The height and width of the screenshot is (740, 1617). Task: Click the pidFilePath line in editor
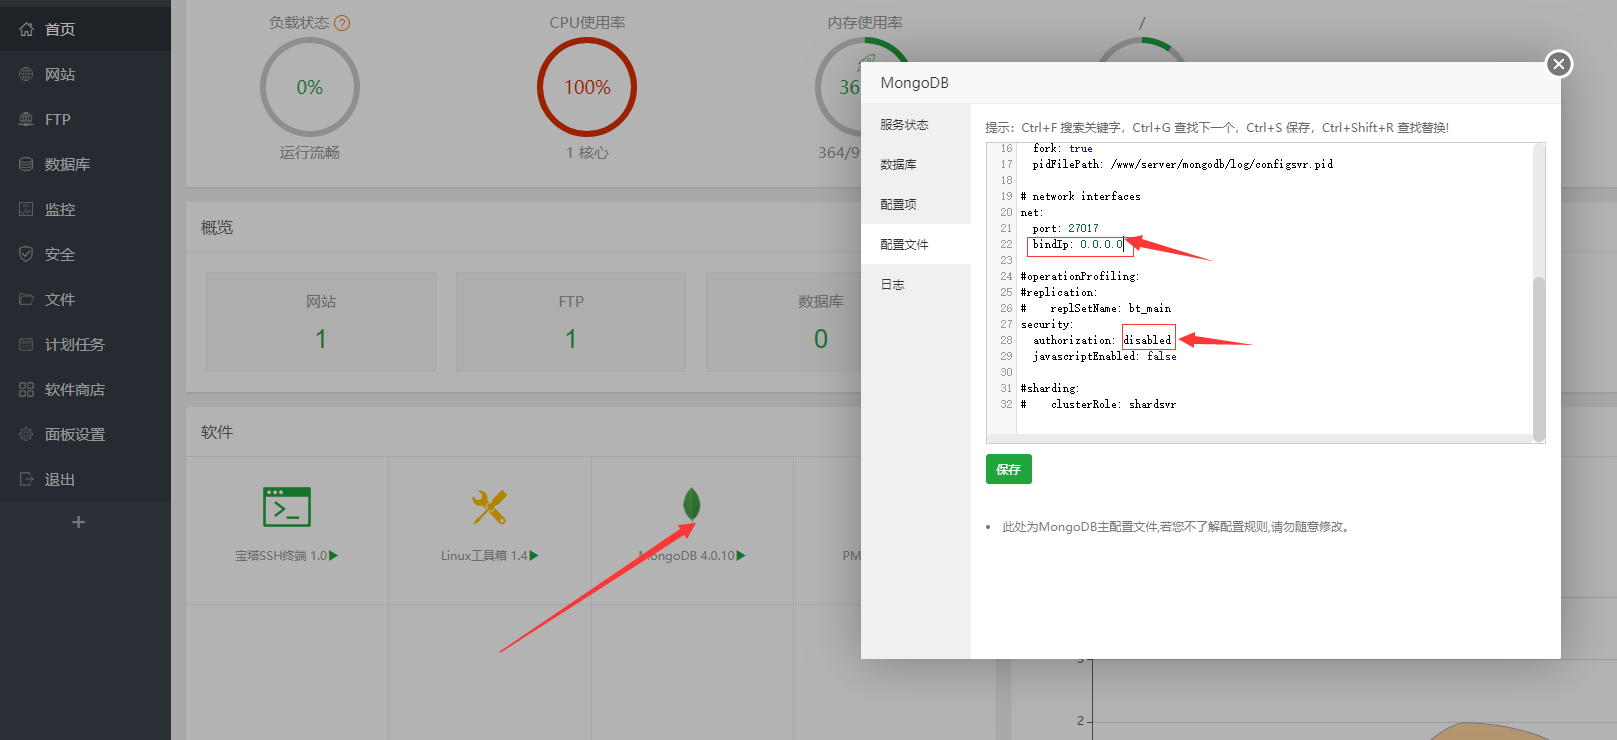1182,164
